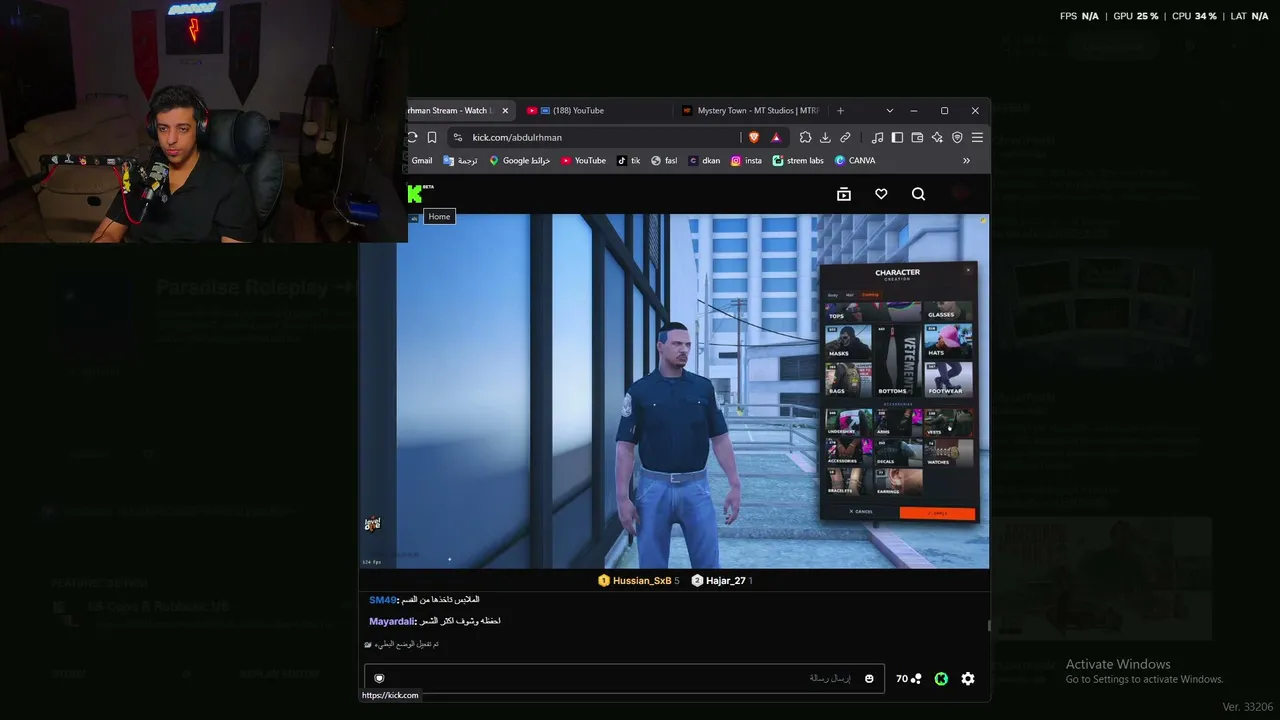Select the GLASSES clothing tile

[x=947, y=310]
